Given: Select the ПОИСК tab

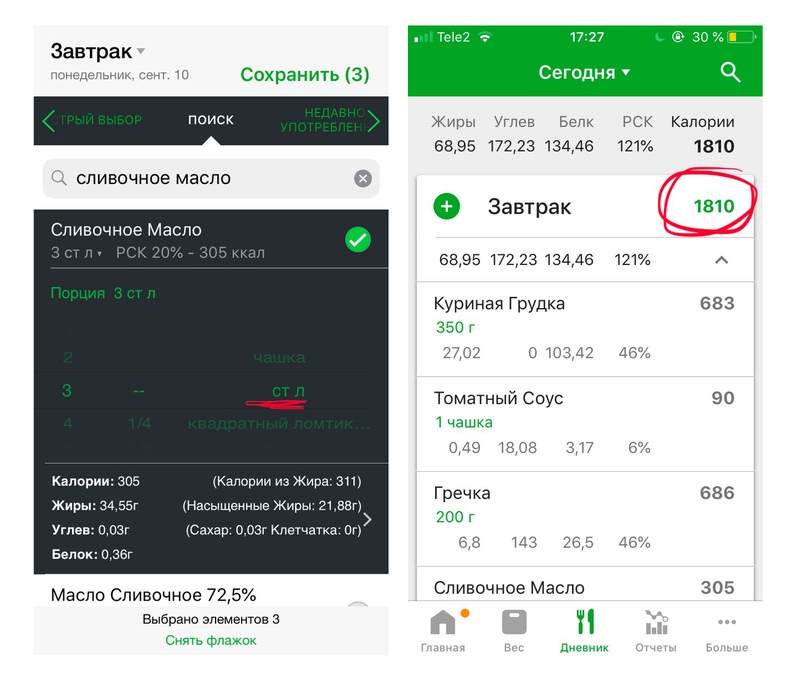Looking at the screenshot, I should click(210, 119).
